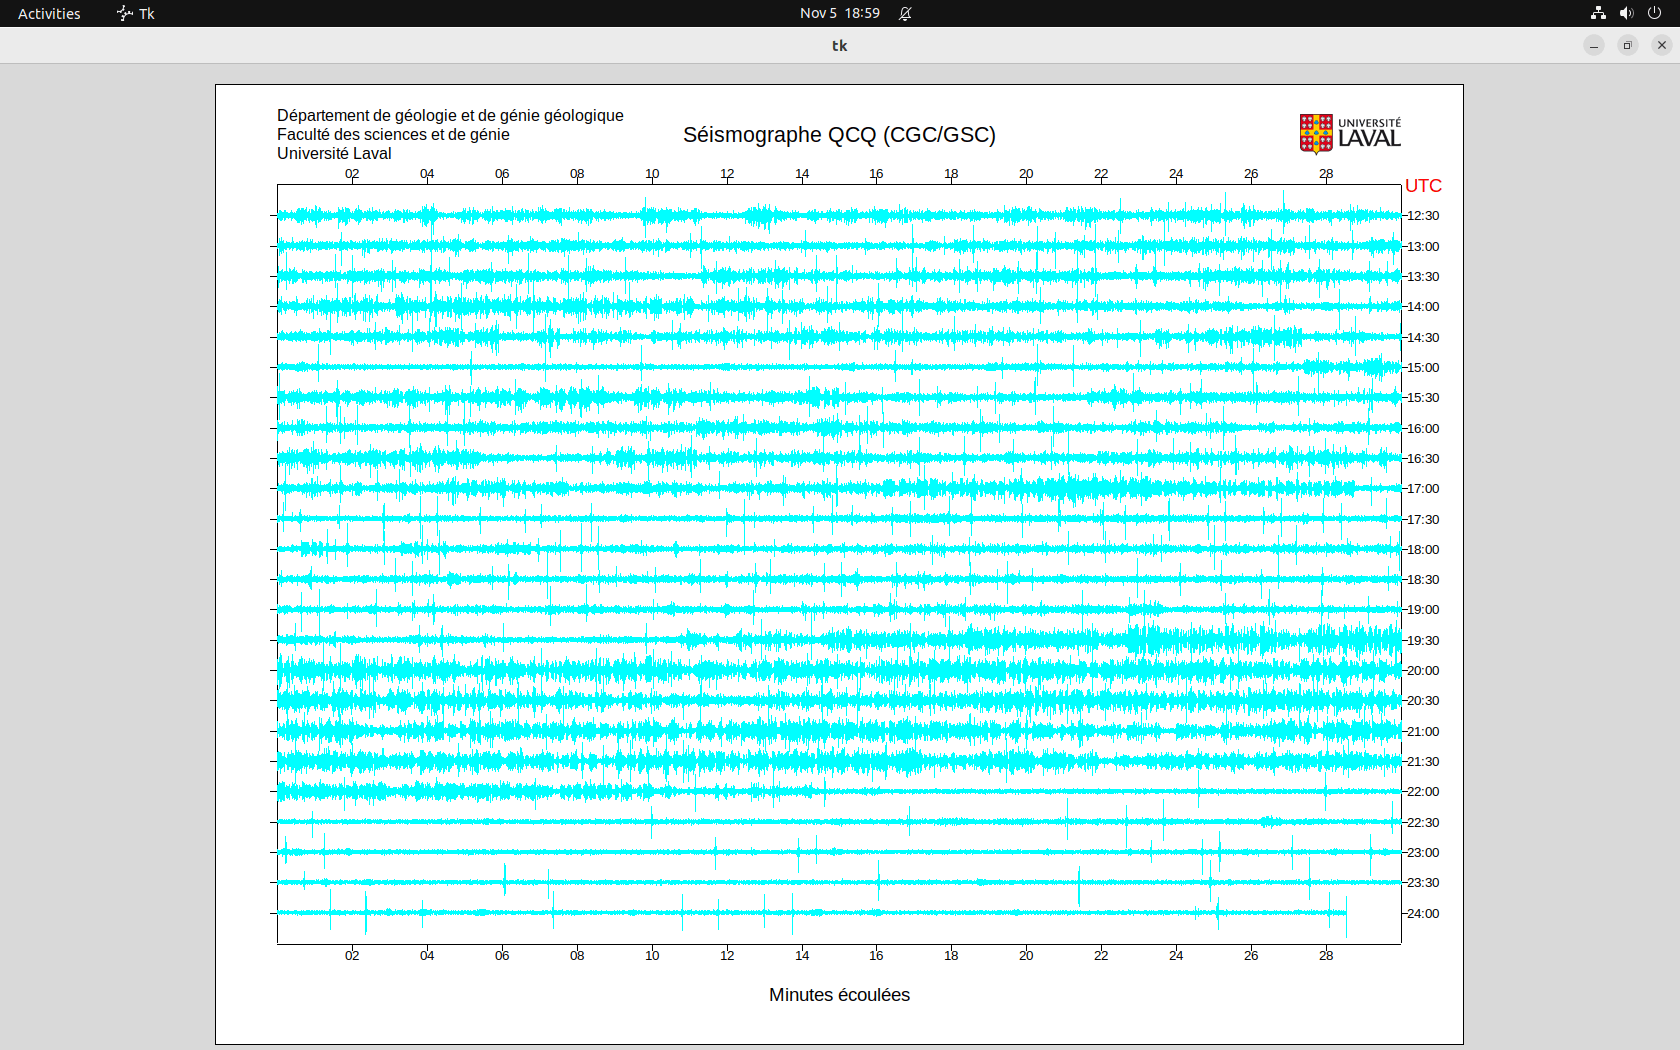Close the tk window

(1662, 45)
